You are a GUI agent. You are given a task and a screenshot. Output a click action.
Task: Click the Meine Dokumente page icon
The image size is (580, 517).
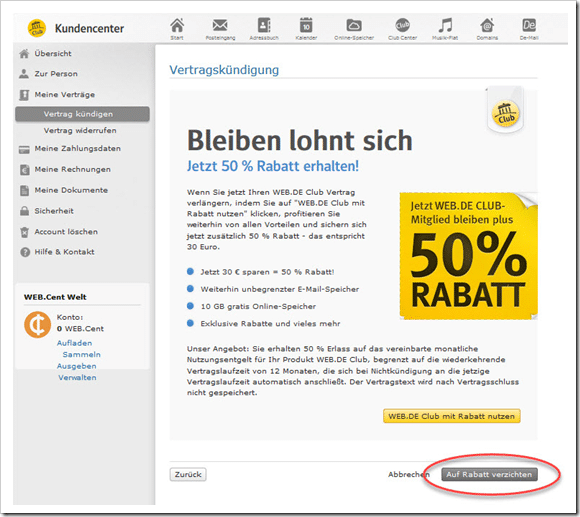point(24,190)
